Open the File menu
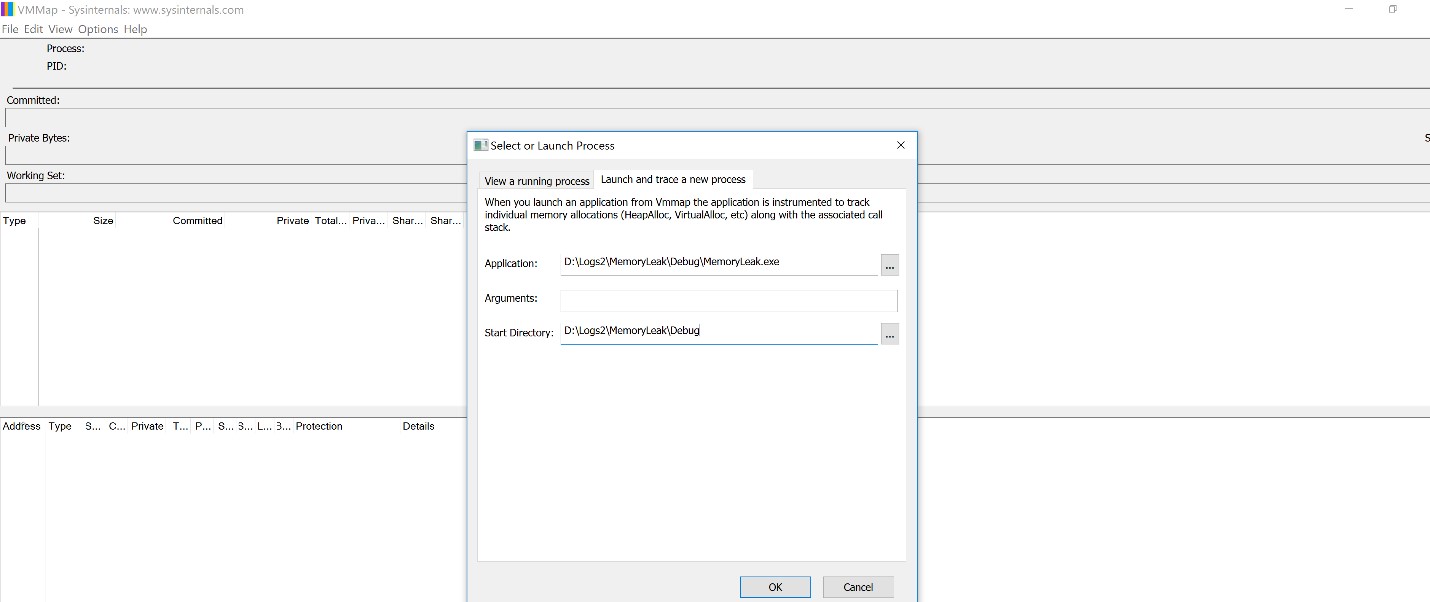This screenshot has width=1430, height=602. (x=10, y=29)
